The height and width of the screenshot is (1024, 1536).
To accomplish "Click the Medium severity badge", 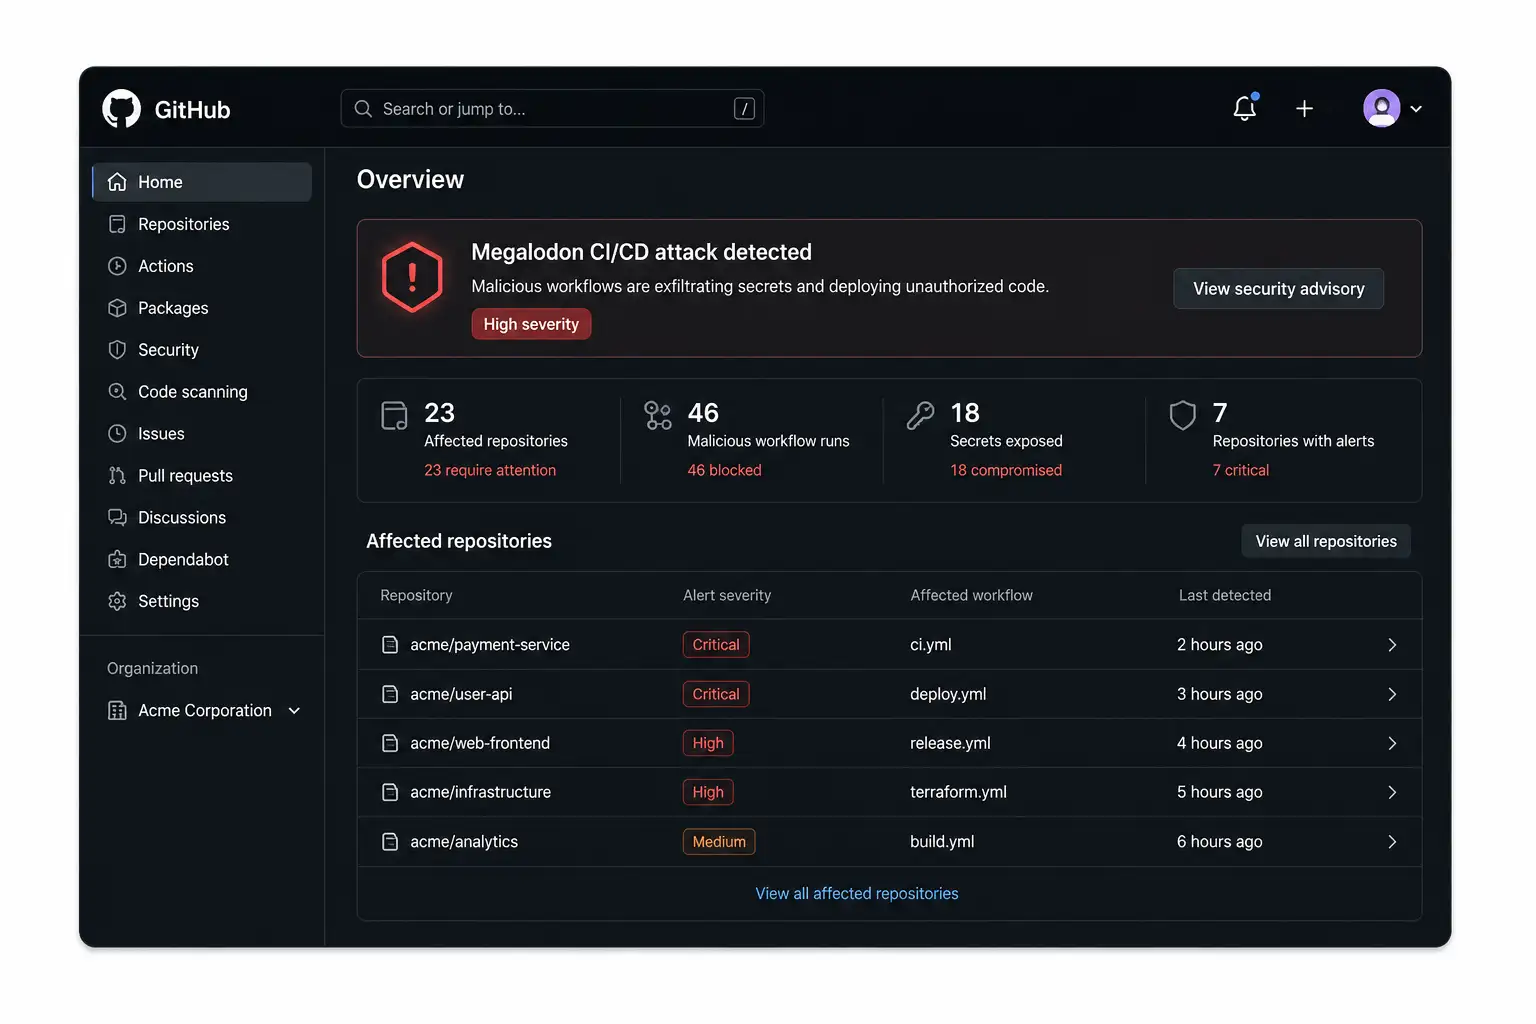I will 719,842.
